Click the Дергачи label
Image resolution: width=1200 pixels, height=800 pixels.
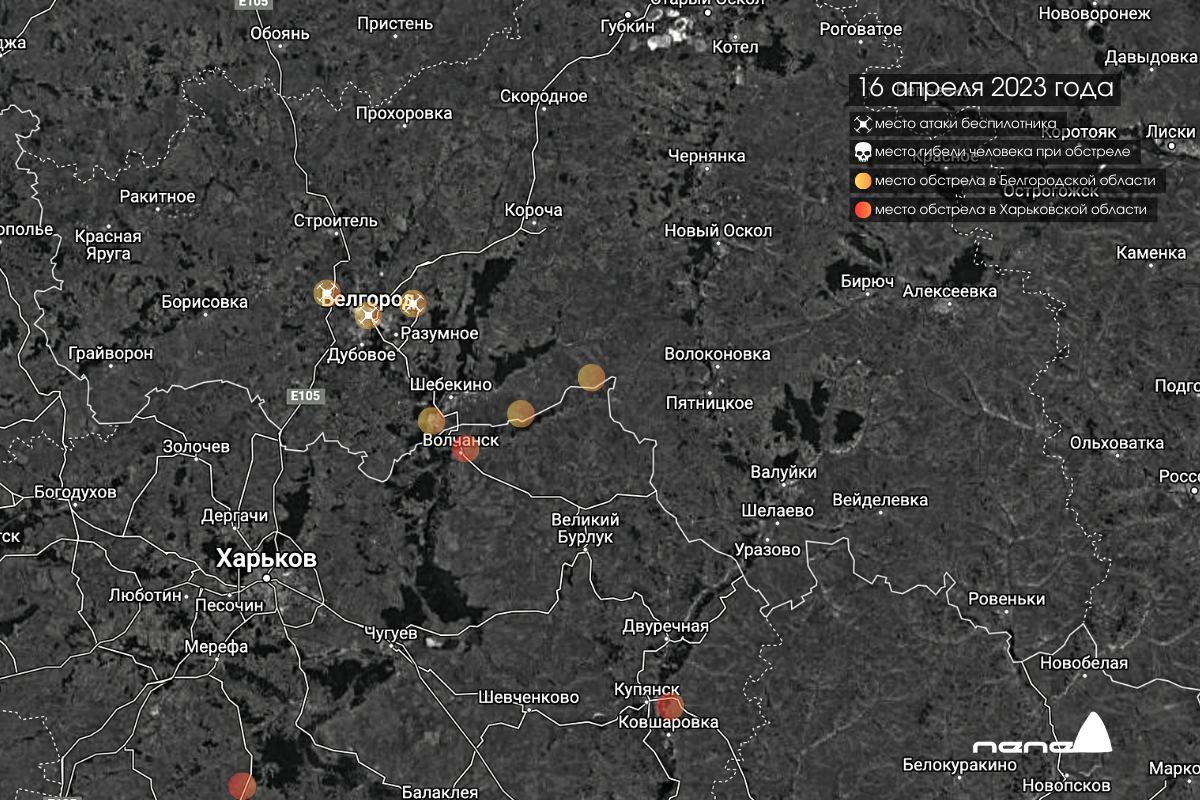235,516
